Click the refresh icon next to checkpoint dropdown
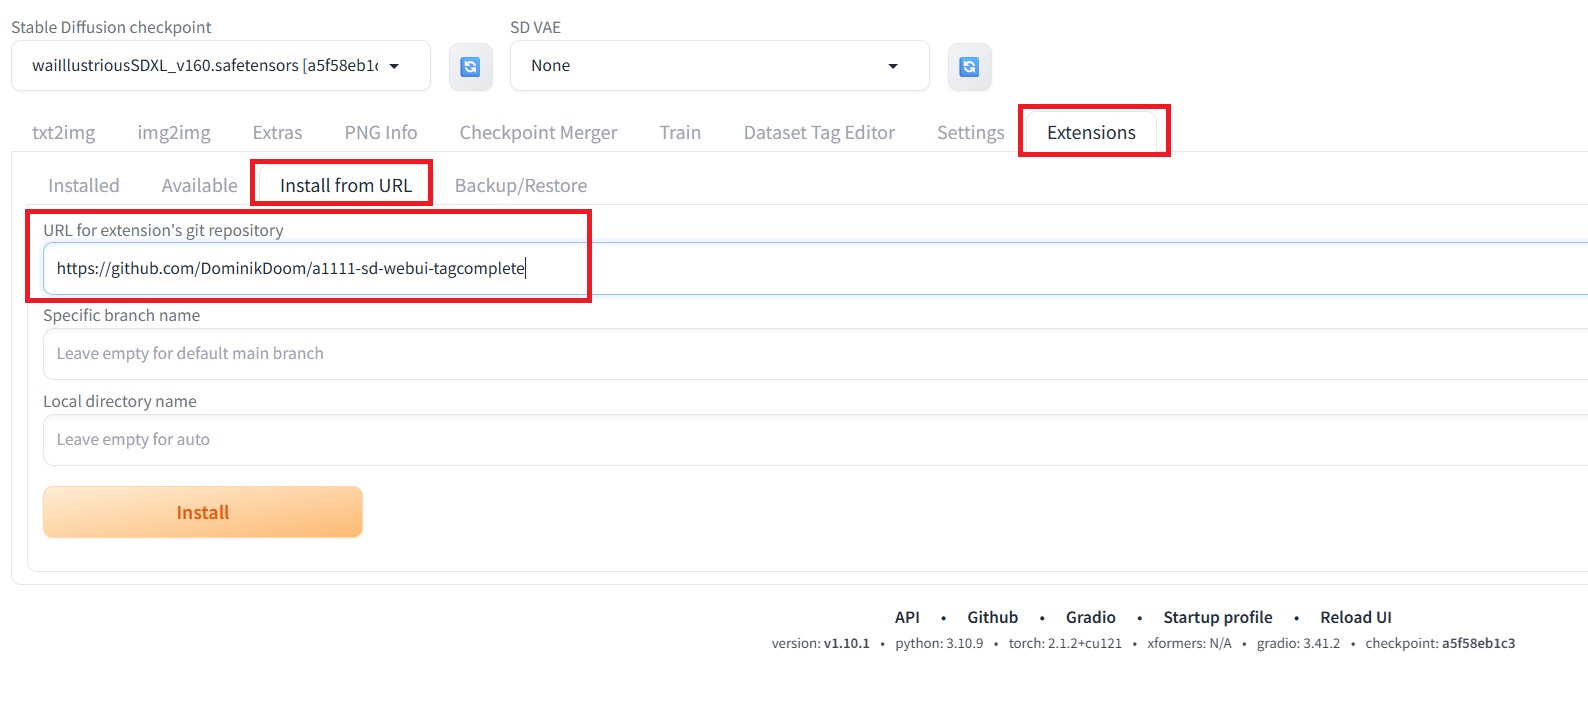The width and height of the screenshot is (1588, 724). coord(470,67)
